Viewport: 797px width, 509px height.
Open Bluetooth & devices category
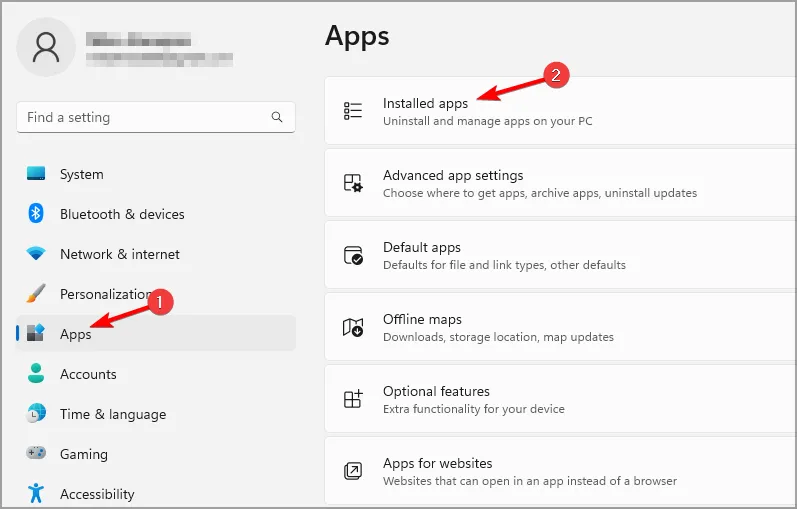tap(156, 214)
